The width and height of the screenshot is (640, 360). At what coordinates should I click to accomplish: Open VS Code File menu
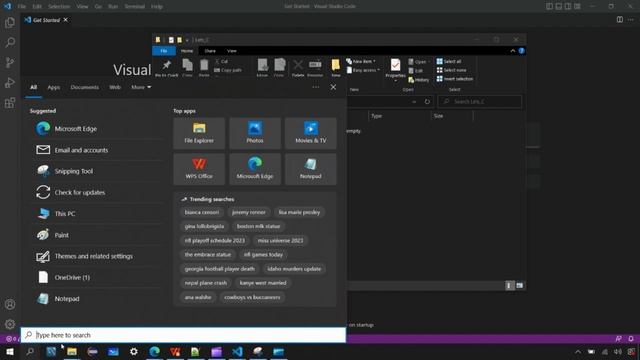click(x=22, y=7)
